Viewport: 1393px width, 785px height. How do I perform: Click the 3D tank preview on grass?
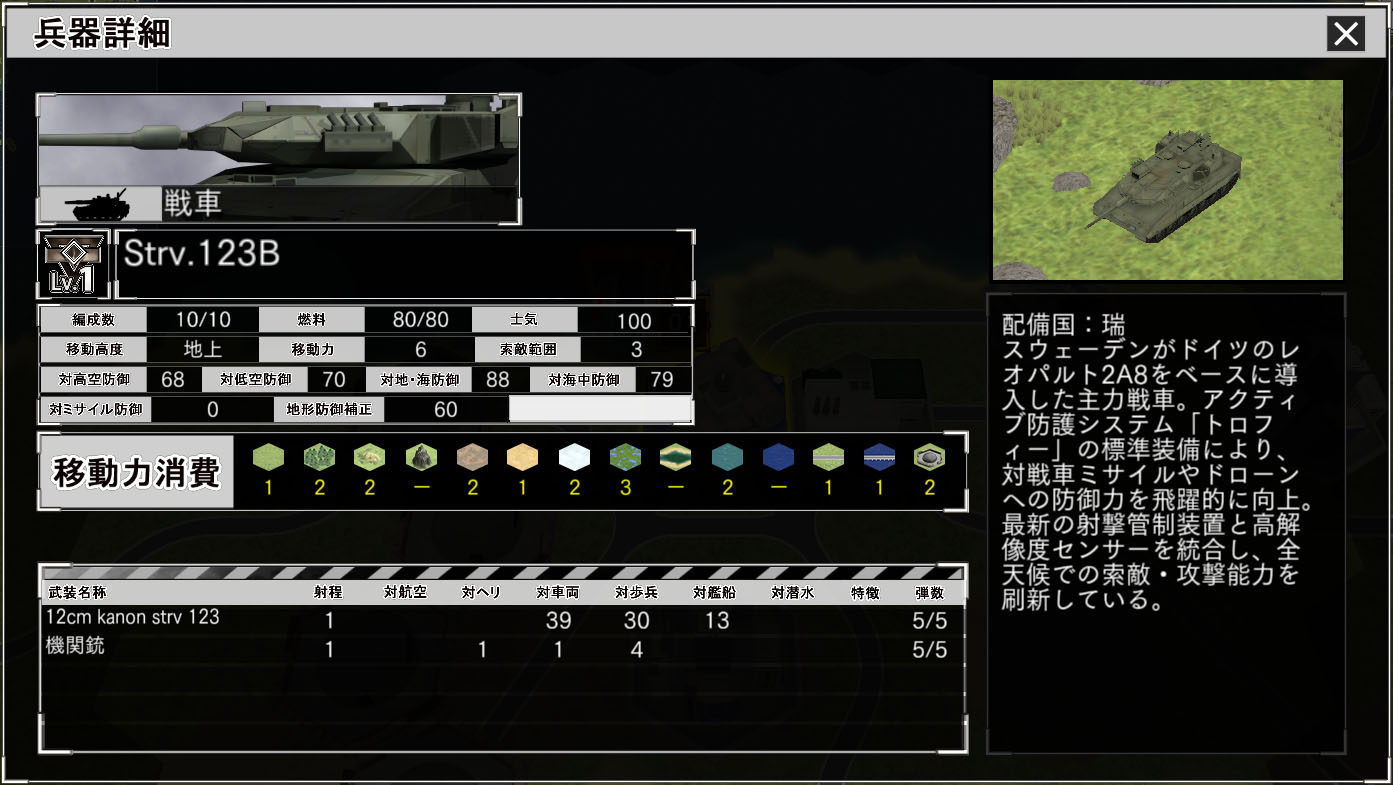pyautogui.click(x=1168, y=180)
